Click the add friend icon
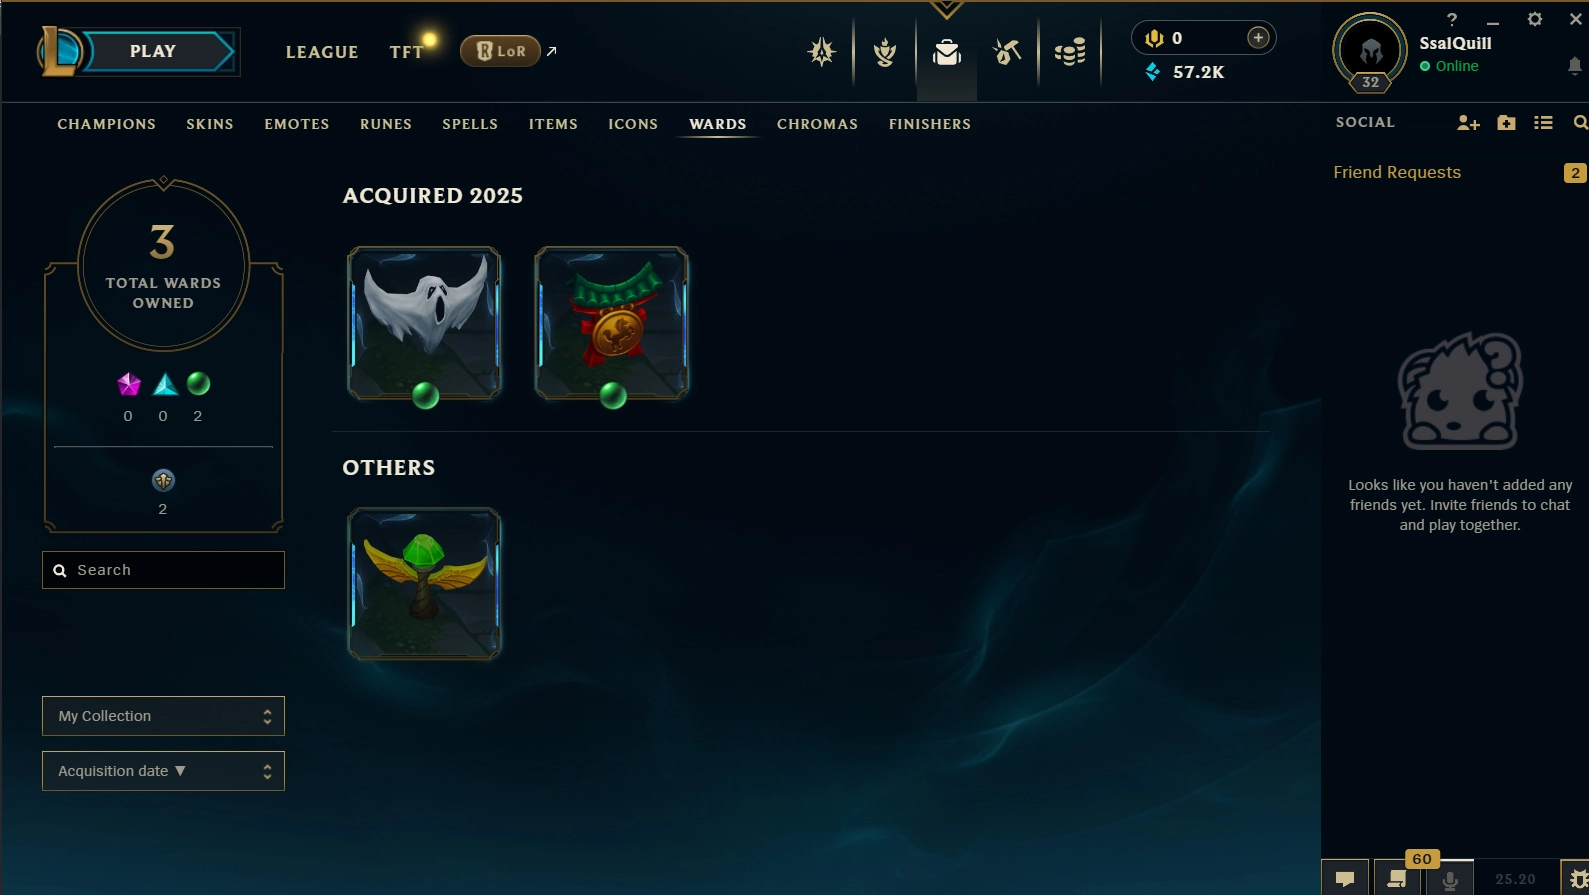The height and width of the screenshot is (895, 1589). click(1468, 122)
